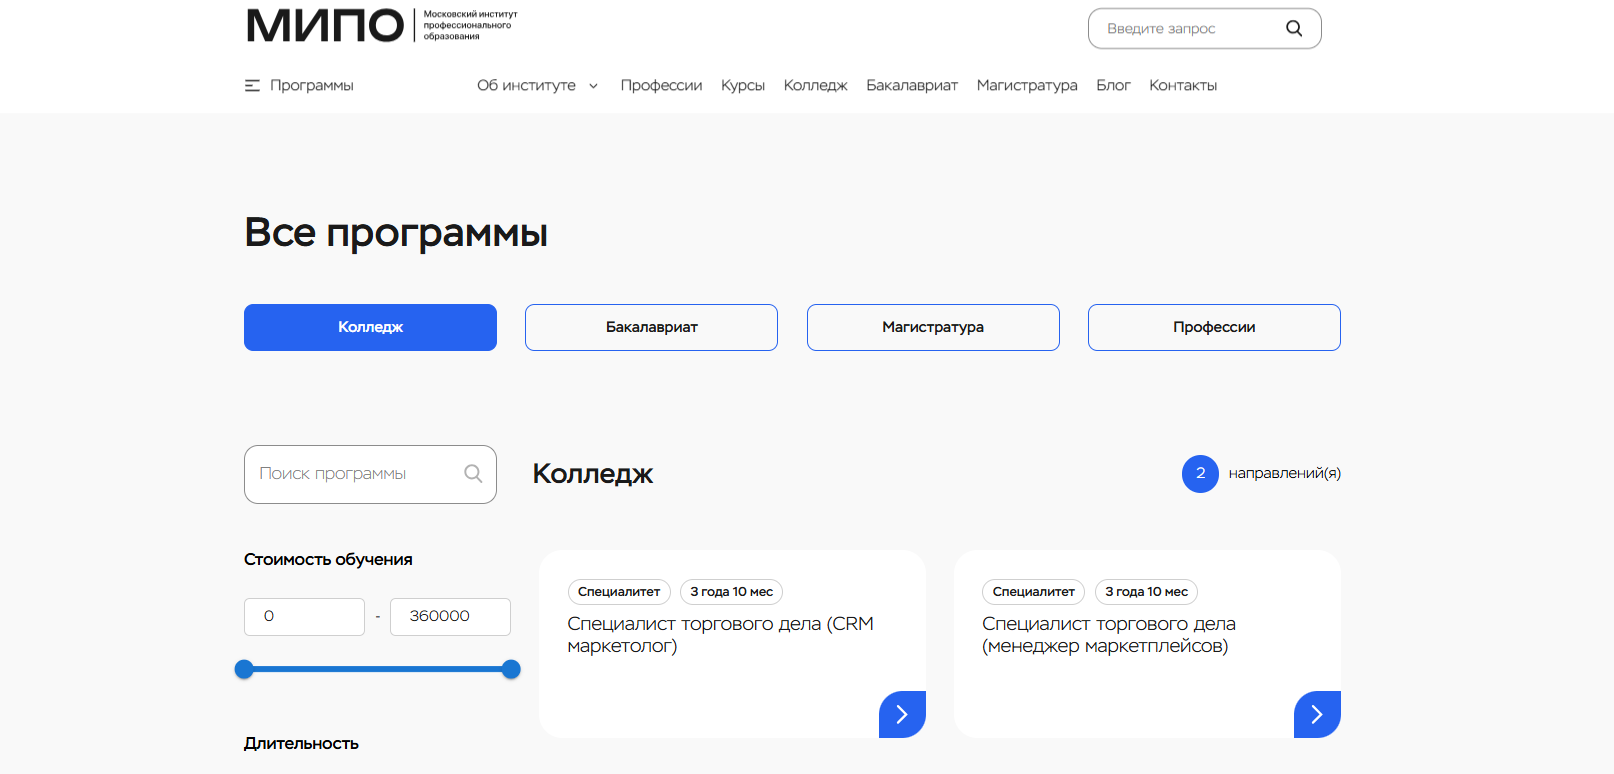This screenshot has height=774, width=1614.
Task: Select the Профессии filter button
Action: (1214, 327)
